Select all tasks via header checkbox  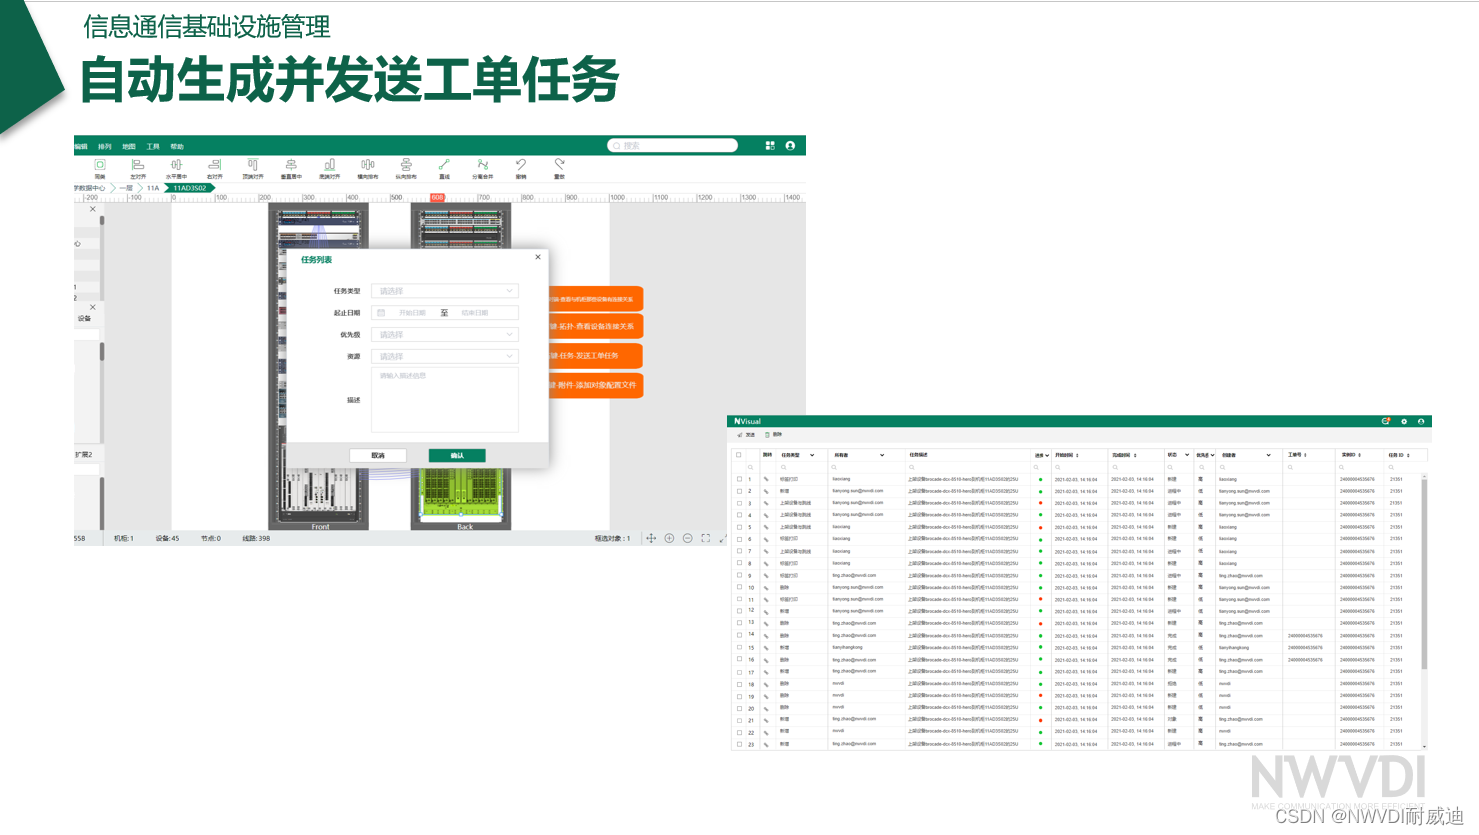click(x=739, y=455)
